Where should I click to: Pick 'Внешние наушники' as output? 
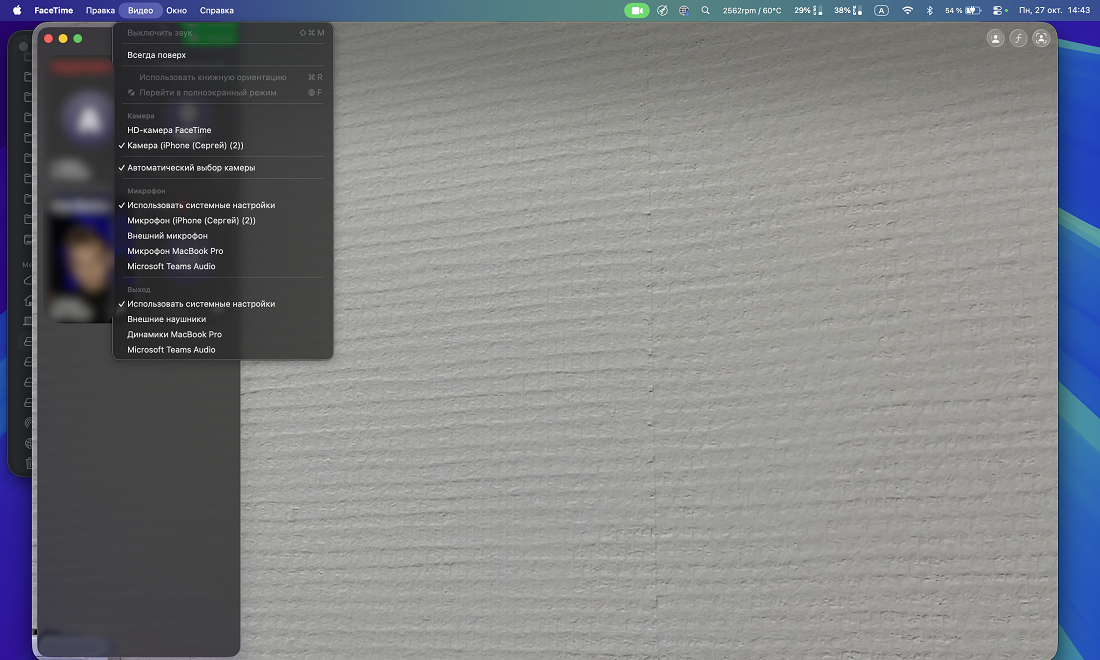(166, 319)
